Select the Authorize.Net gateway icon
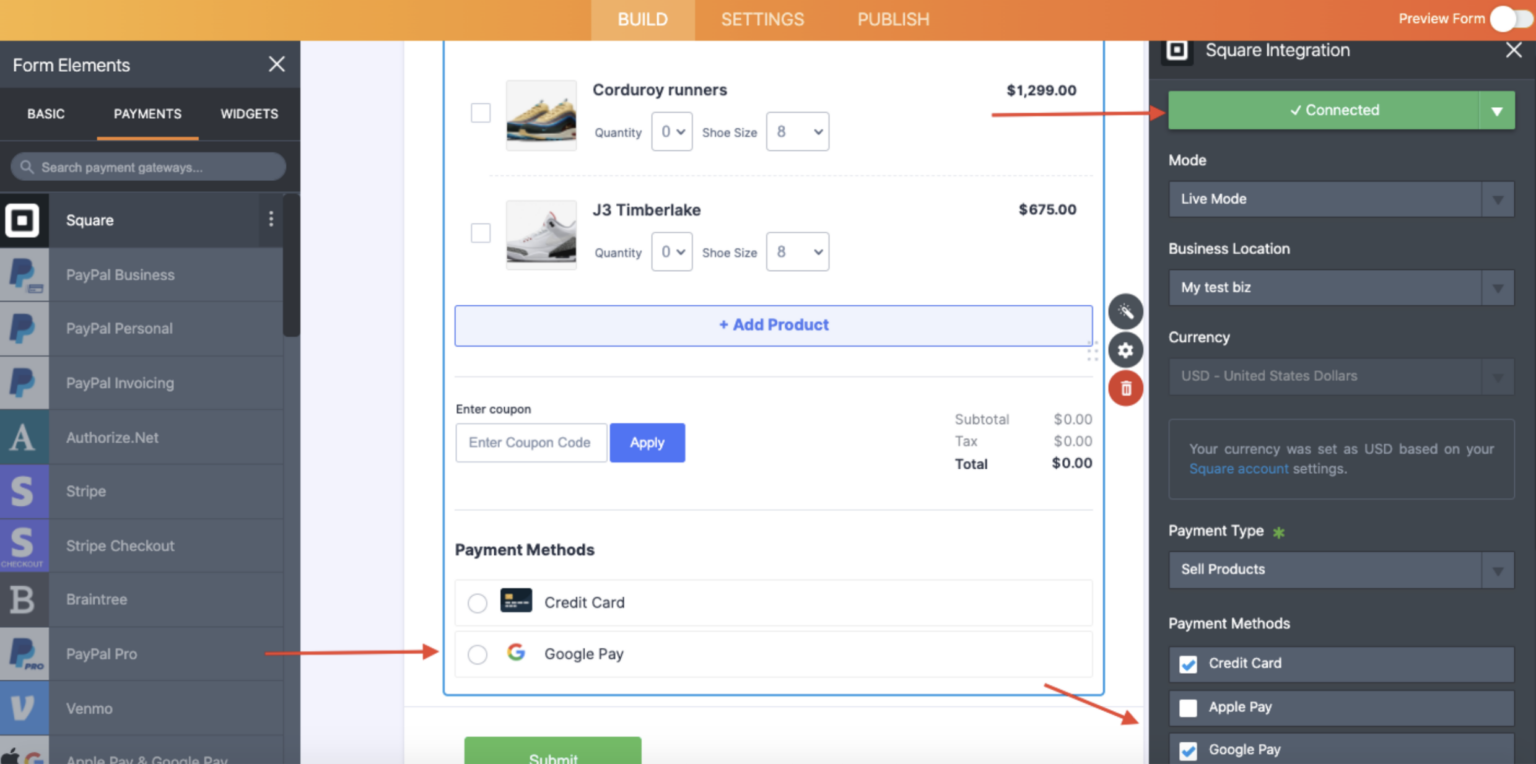 [x=24, y=437]
